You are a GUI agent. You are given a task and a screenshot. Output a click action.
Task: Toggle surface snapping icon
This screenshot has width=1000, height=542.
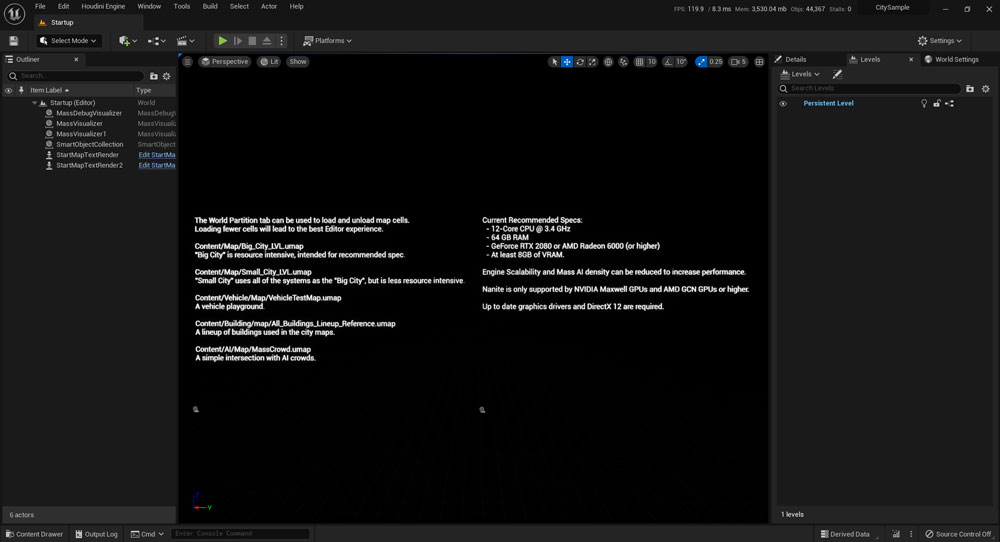coord(623,62)
